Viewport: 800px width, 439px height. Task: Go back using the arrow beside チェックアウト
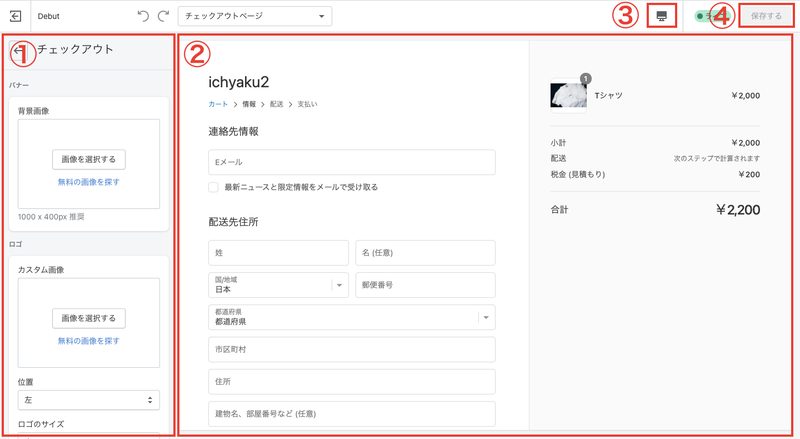(x=17, y=50)
